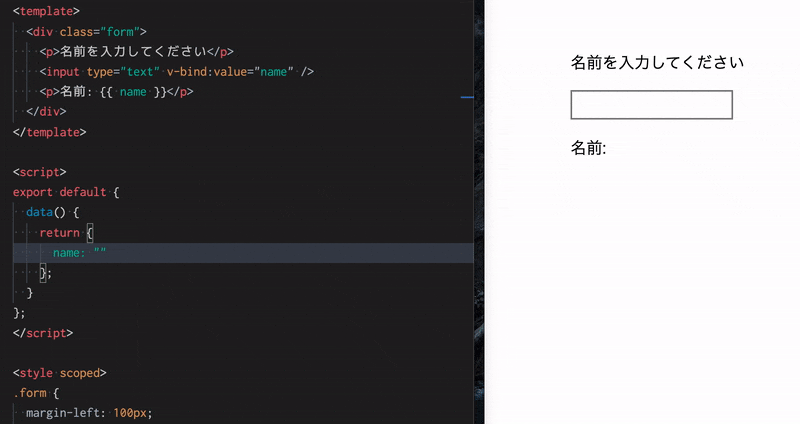Click the 'return {' line
Screen dimensions: 800x424
click(x=66, y=233)
